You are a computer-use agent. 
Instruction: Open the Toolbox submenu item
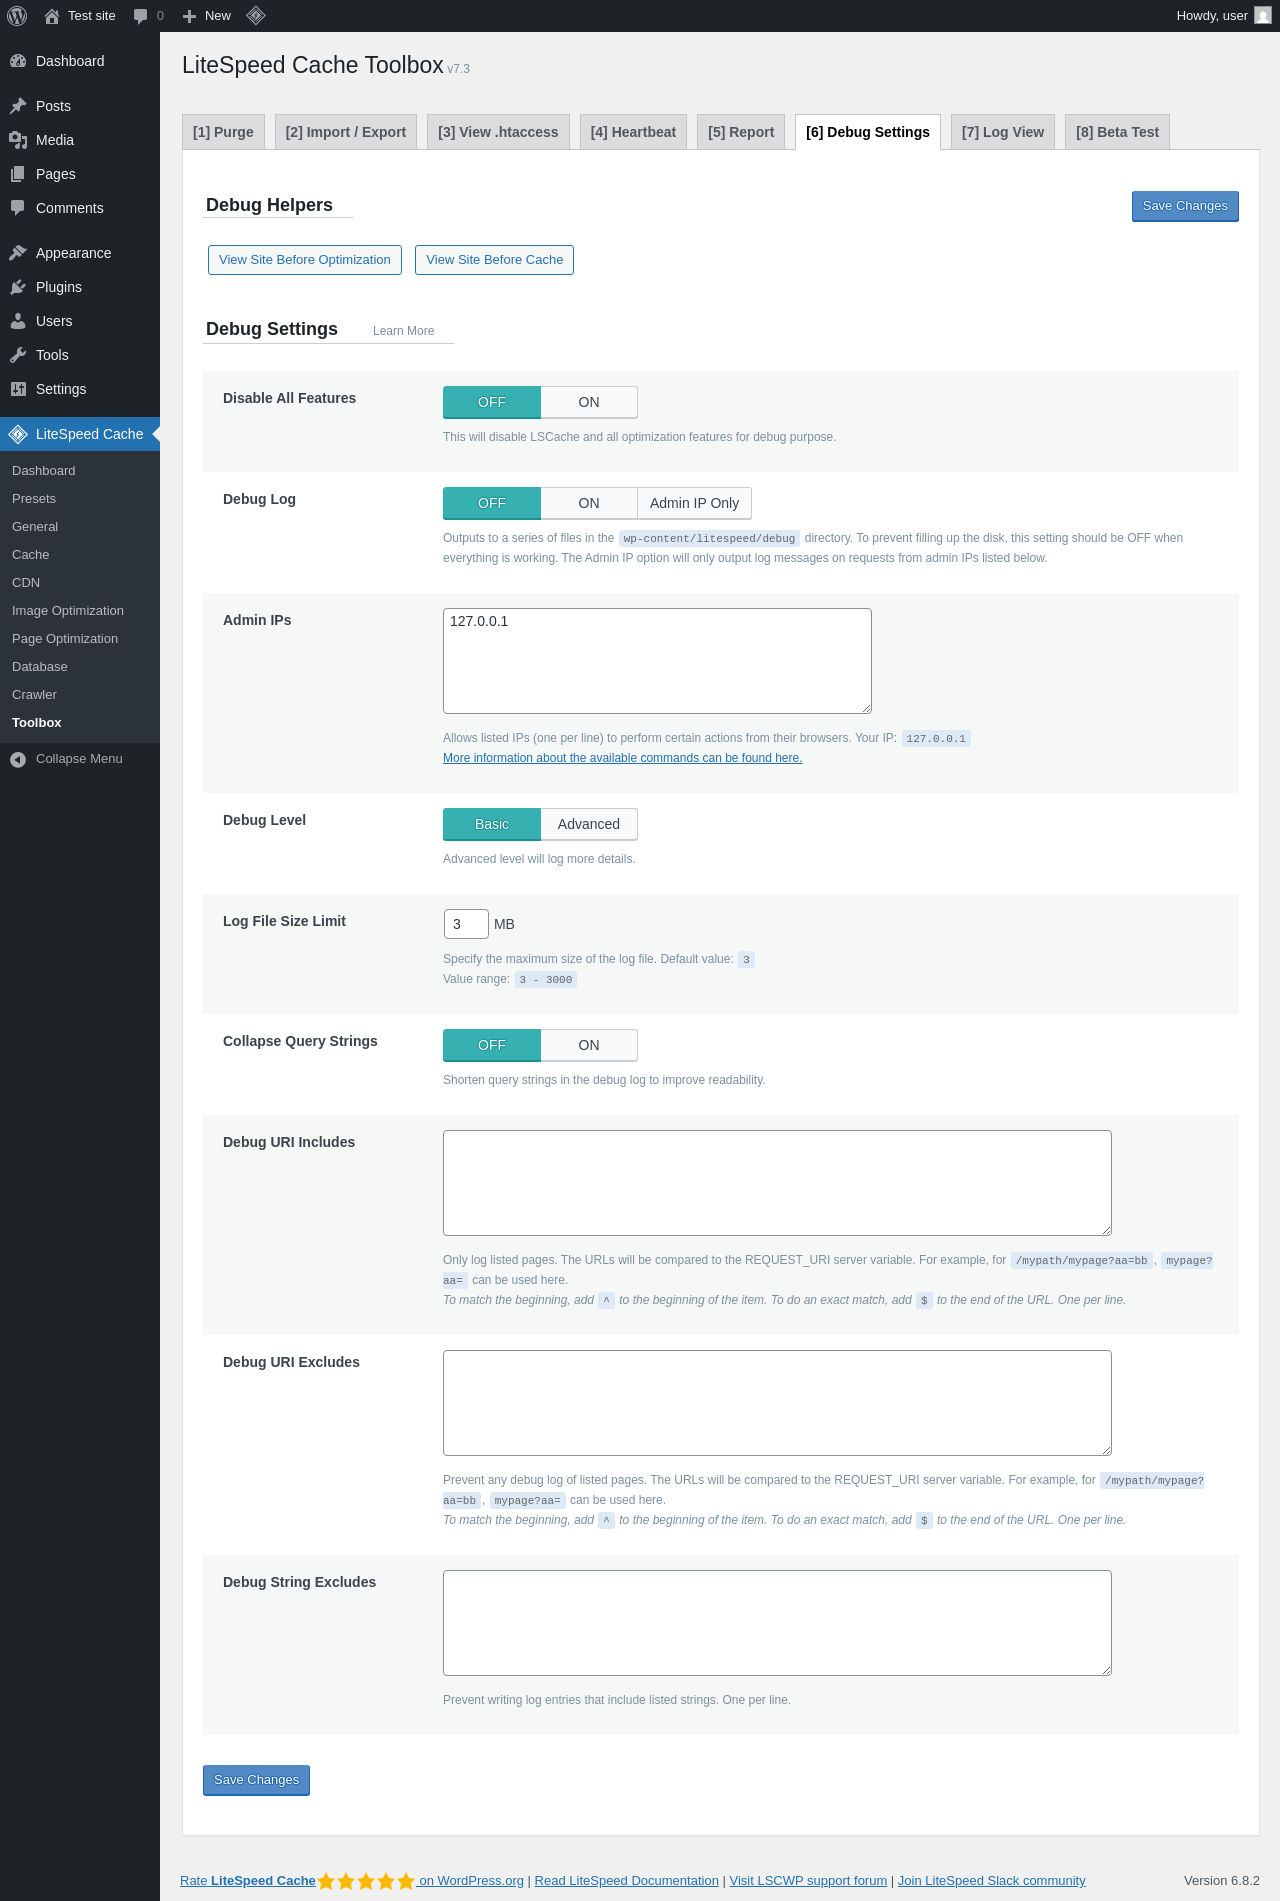tap(80, 723)
